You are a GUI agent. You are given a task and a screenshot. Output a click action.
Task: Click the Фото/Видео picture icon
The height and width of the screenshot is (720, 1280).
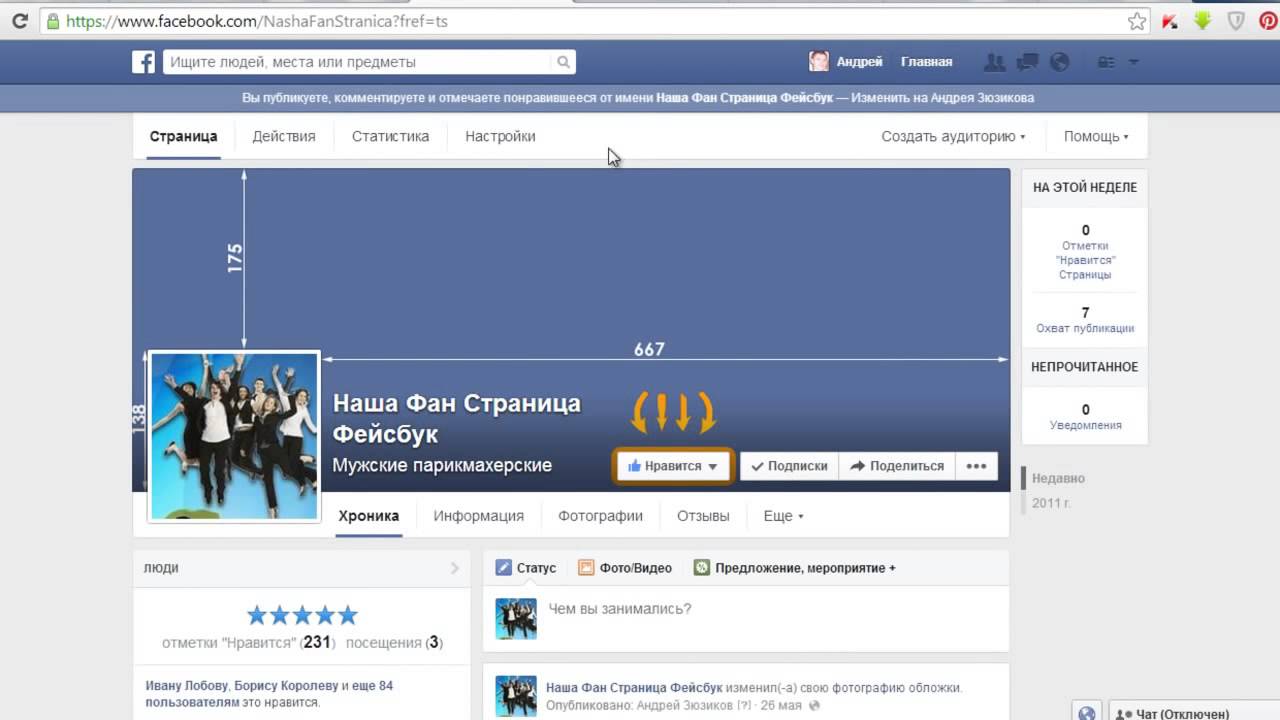(x=586, y=567)
